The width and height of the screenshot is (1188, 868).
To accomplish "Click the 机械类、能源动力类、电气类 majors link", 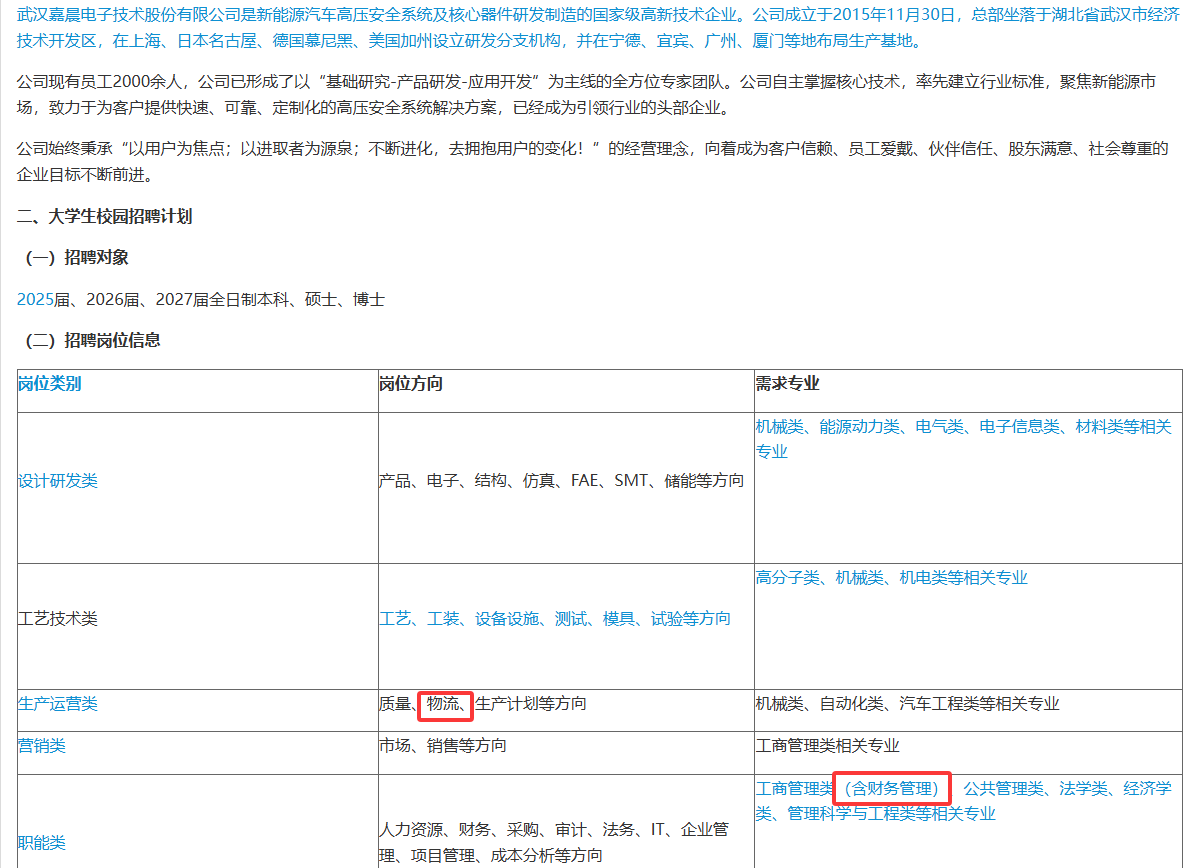I will (x=964, y=439).
